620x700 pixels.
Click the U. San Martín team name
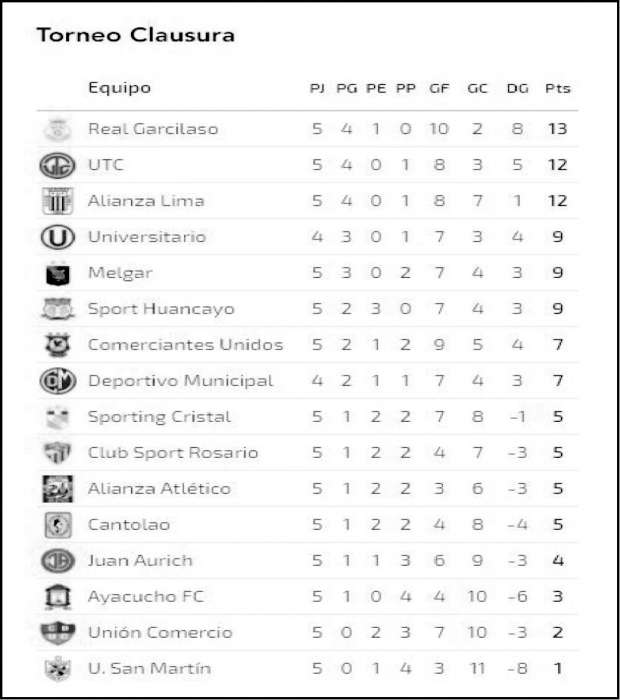point(149,669)
